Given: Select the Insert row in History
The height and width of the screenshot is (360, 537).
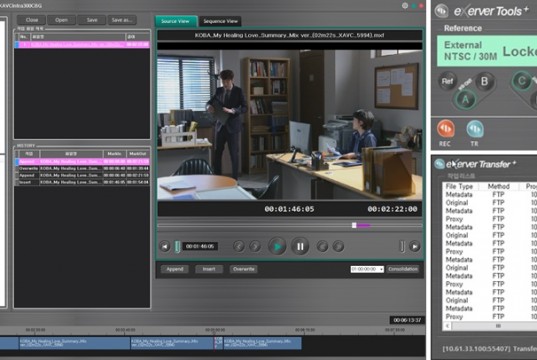Looking at the screenshot, I should 82,182.
